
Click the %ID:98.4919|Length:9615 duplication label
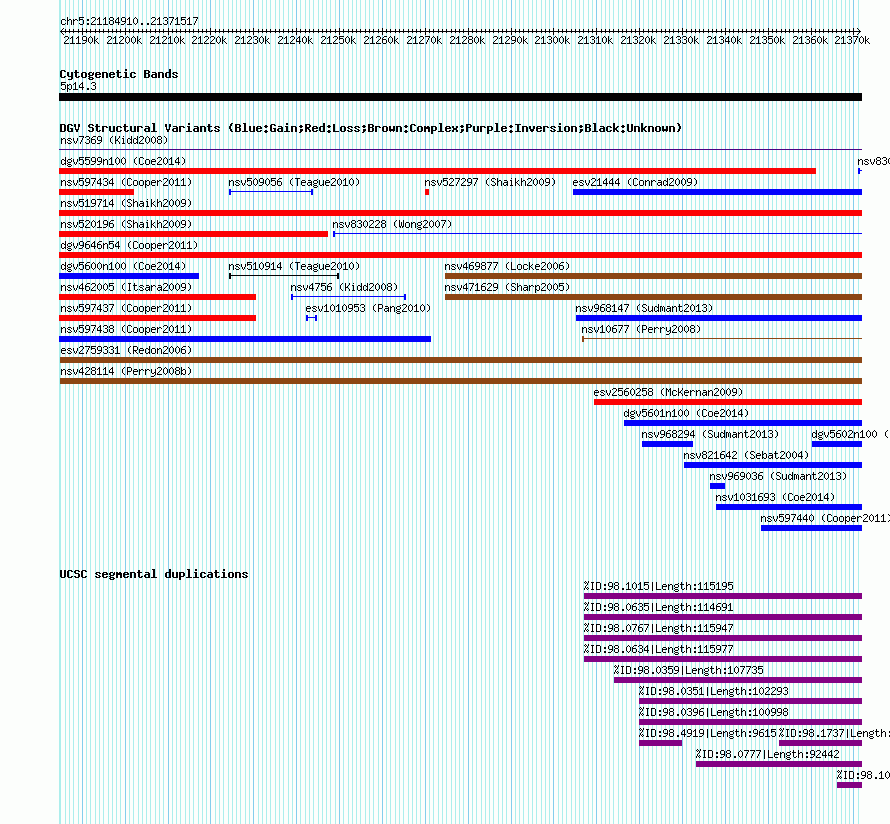click(x=707, y=733)
